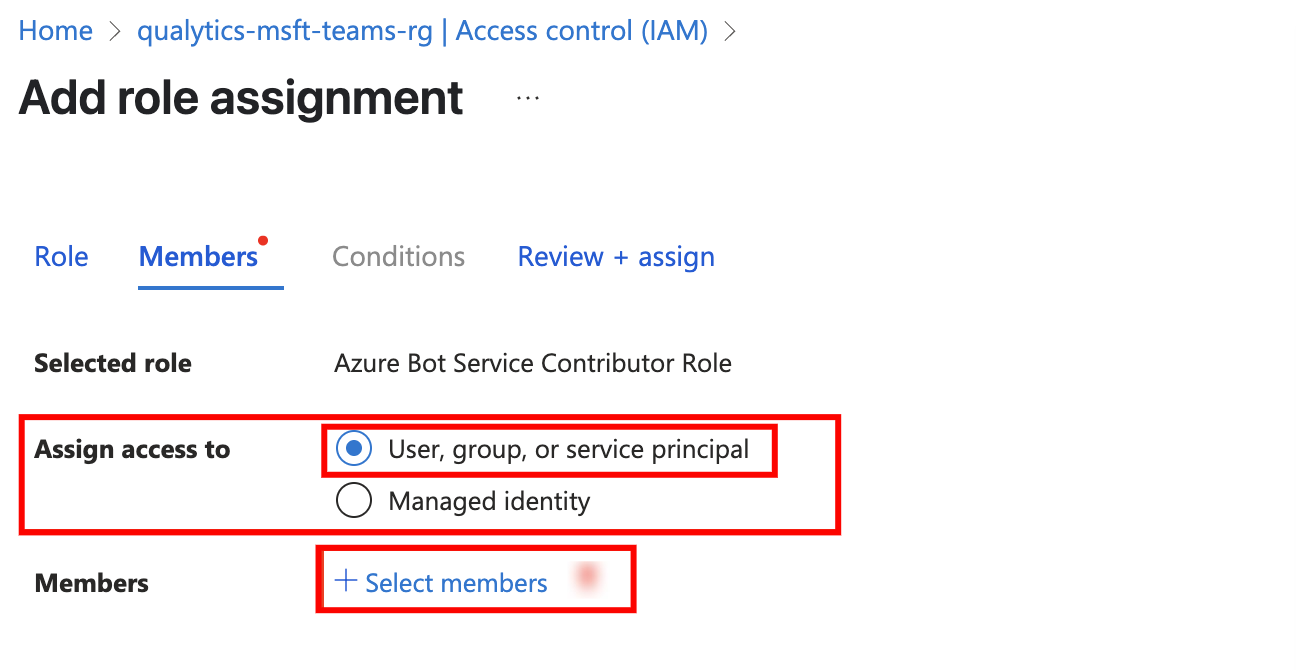The image size is (1296, 670).
Task: Click the Assign access to label
Action: pos(133,449)
